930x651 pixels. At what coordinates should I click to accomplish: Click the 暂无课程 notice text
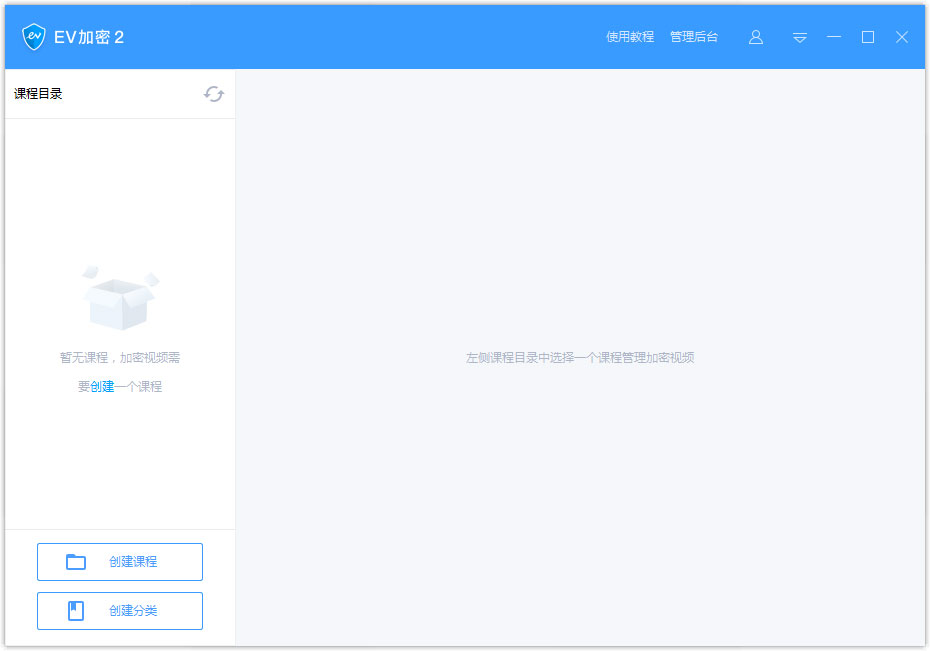pyautogui.click(x=119, y=357)
